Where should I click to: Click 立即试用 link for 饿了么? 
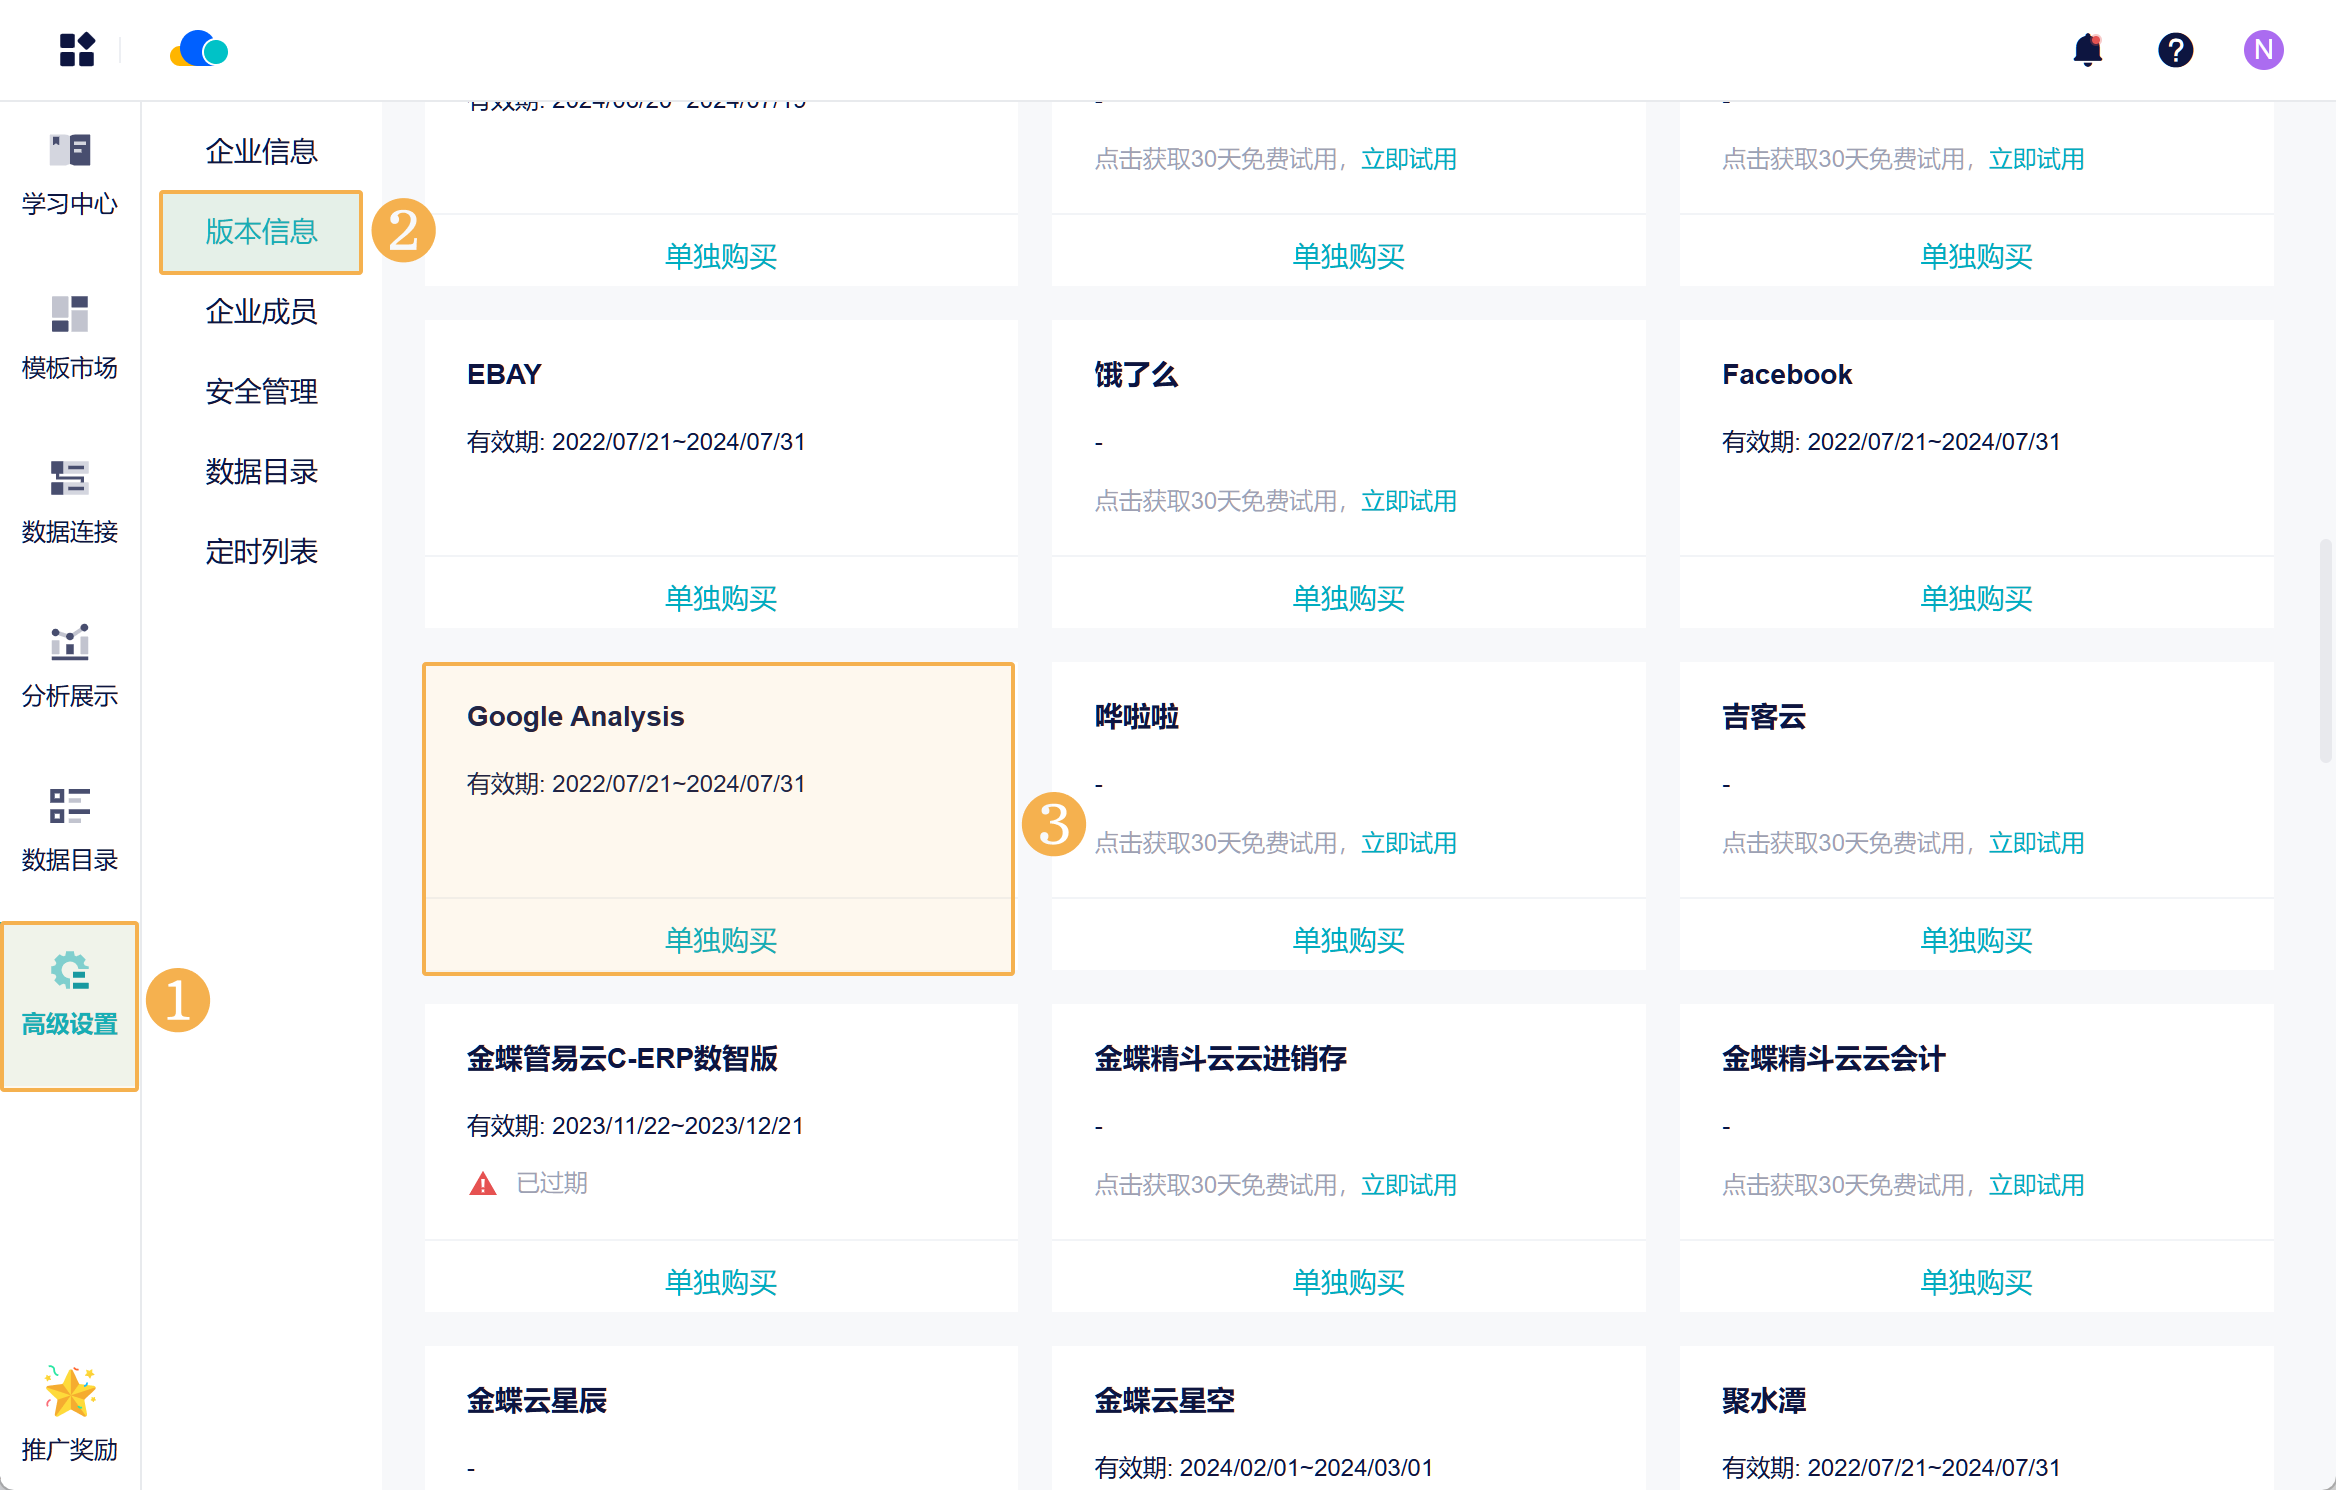click(1408, 501)
